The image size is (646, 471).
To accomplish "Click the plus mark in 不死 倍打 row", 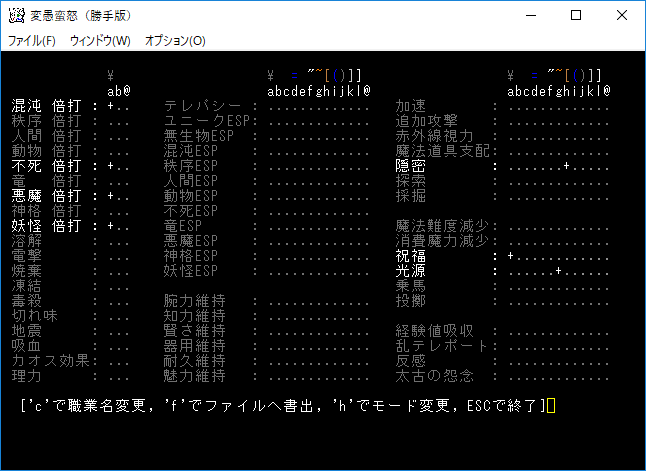I will pos(110,166).
